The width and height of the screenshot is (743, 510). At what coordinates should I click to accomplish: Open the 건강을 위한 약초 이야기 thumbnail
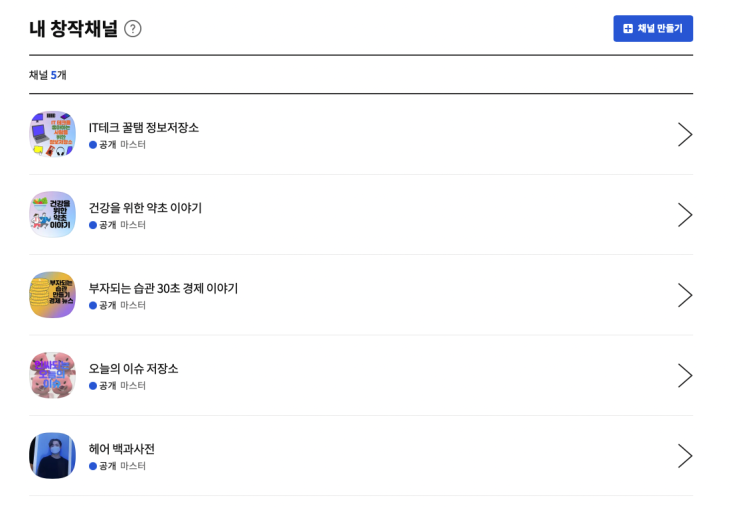pos(52,214)
